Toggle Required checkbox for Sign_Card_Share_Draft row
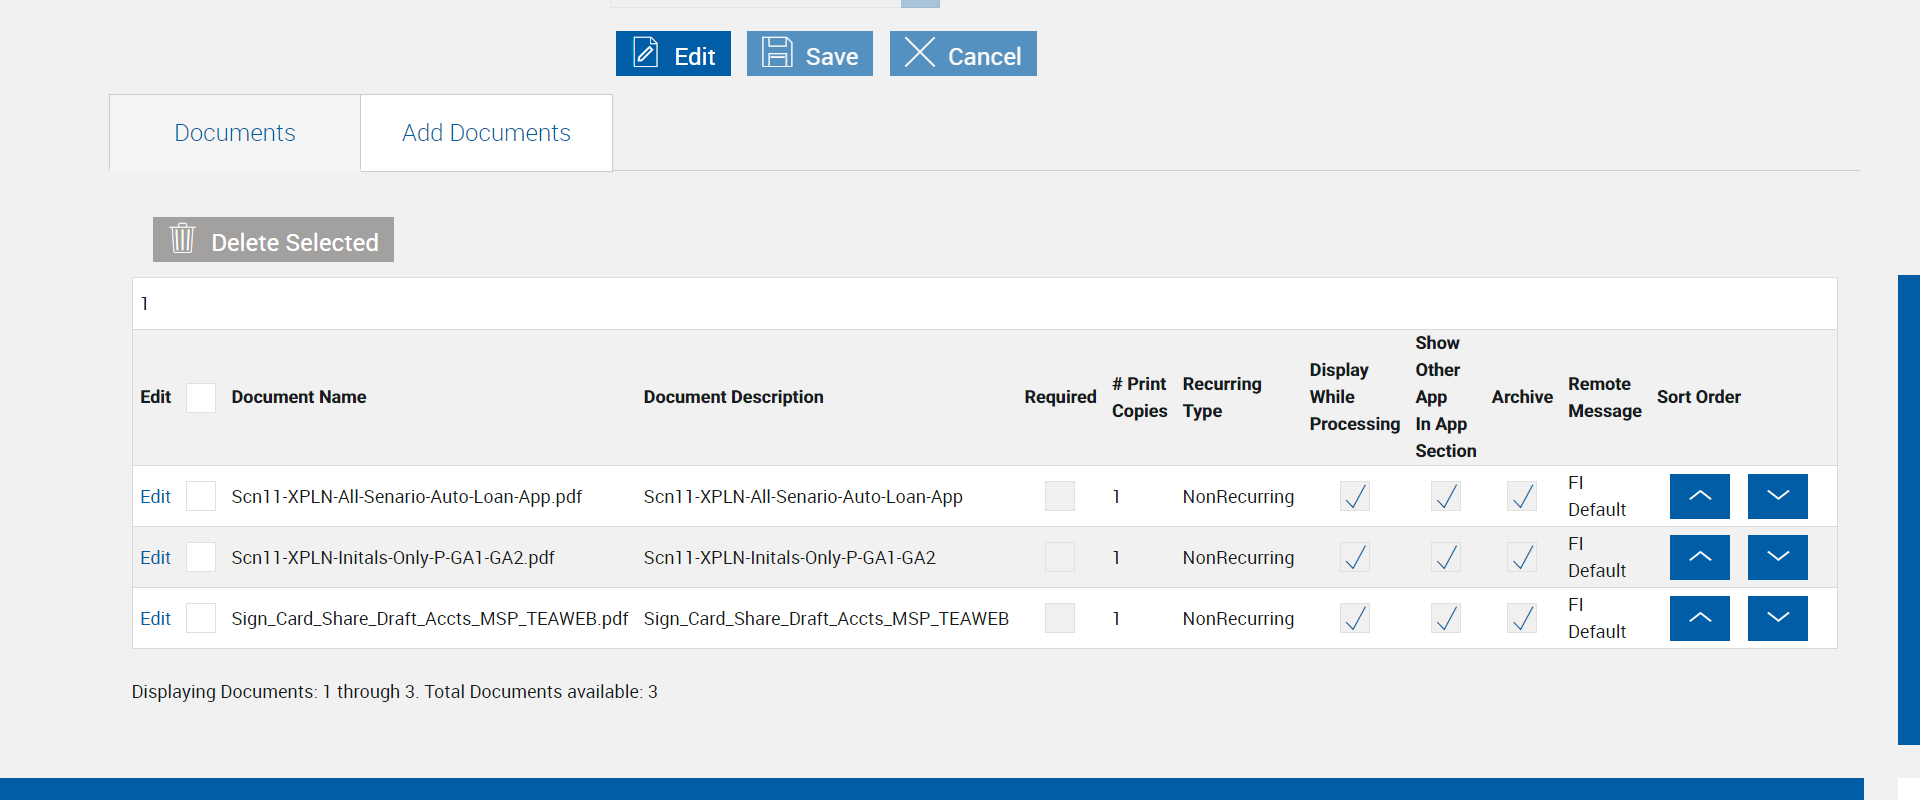Screen dimensions: 1920x800 coord(1059,618)
